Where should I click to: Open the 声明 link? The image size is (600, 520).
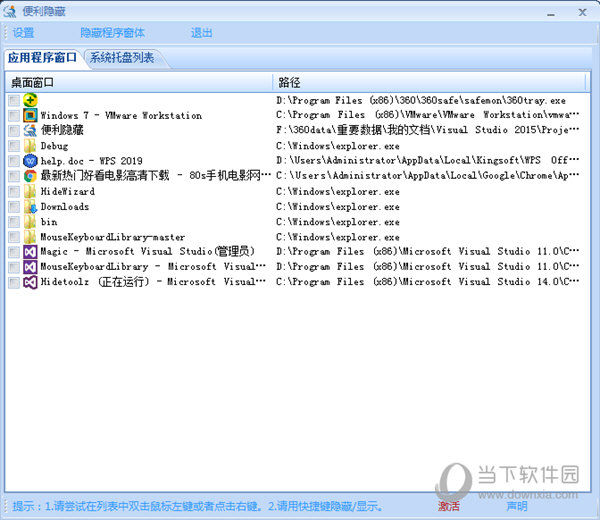coord(517,506)
